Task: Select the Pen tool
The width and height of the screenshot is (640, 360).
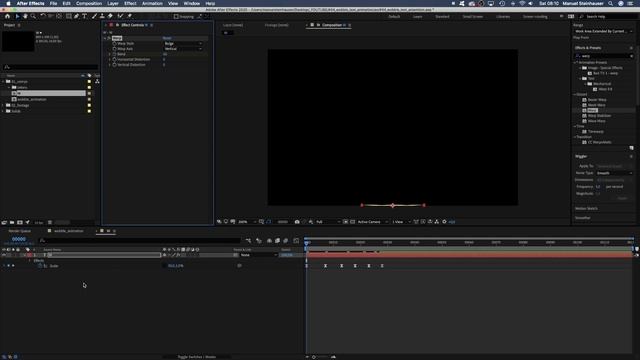Action: pos(76,16)
